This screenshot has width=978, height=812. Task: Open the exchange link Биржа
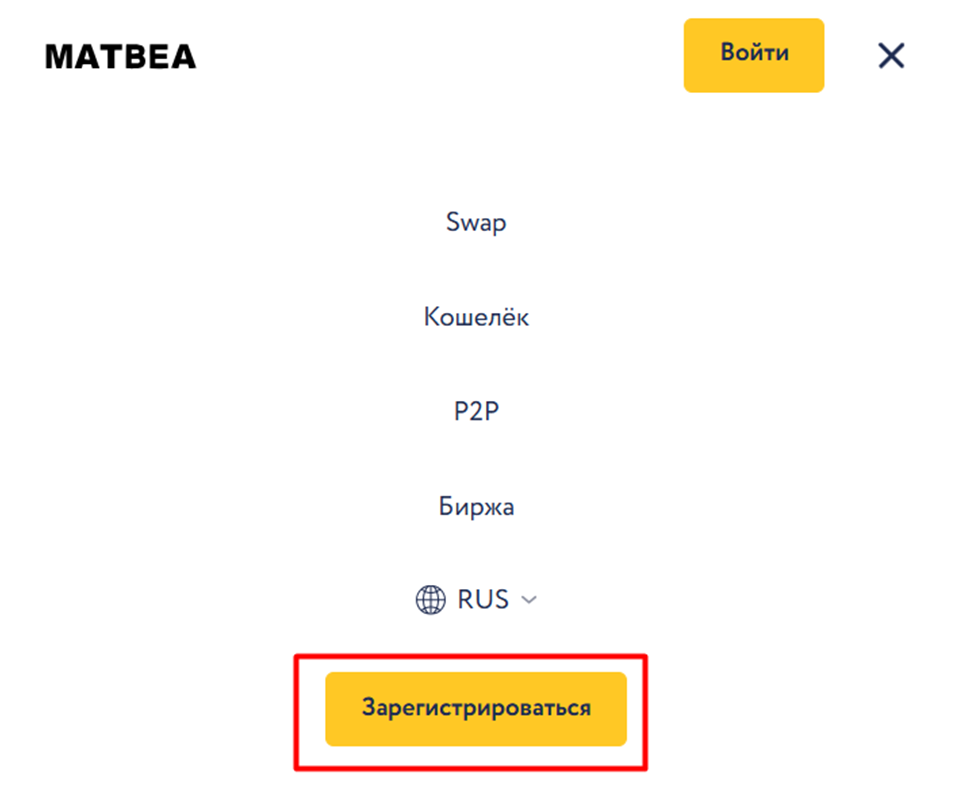(x=476, y=506)
